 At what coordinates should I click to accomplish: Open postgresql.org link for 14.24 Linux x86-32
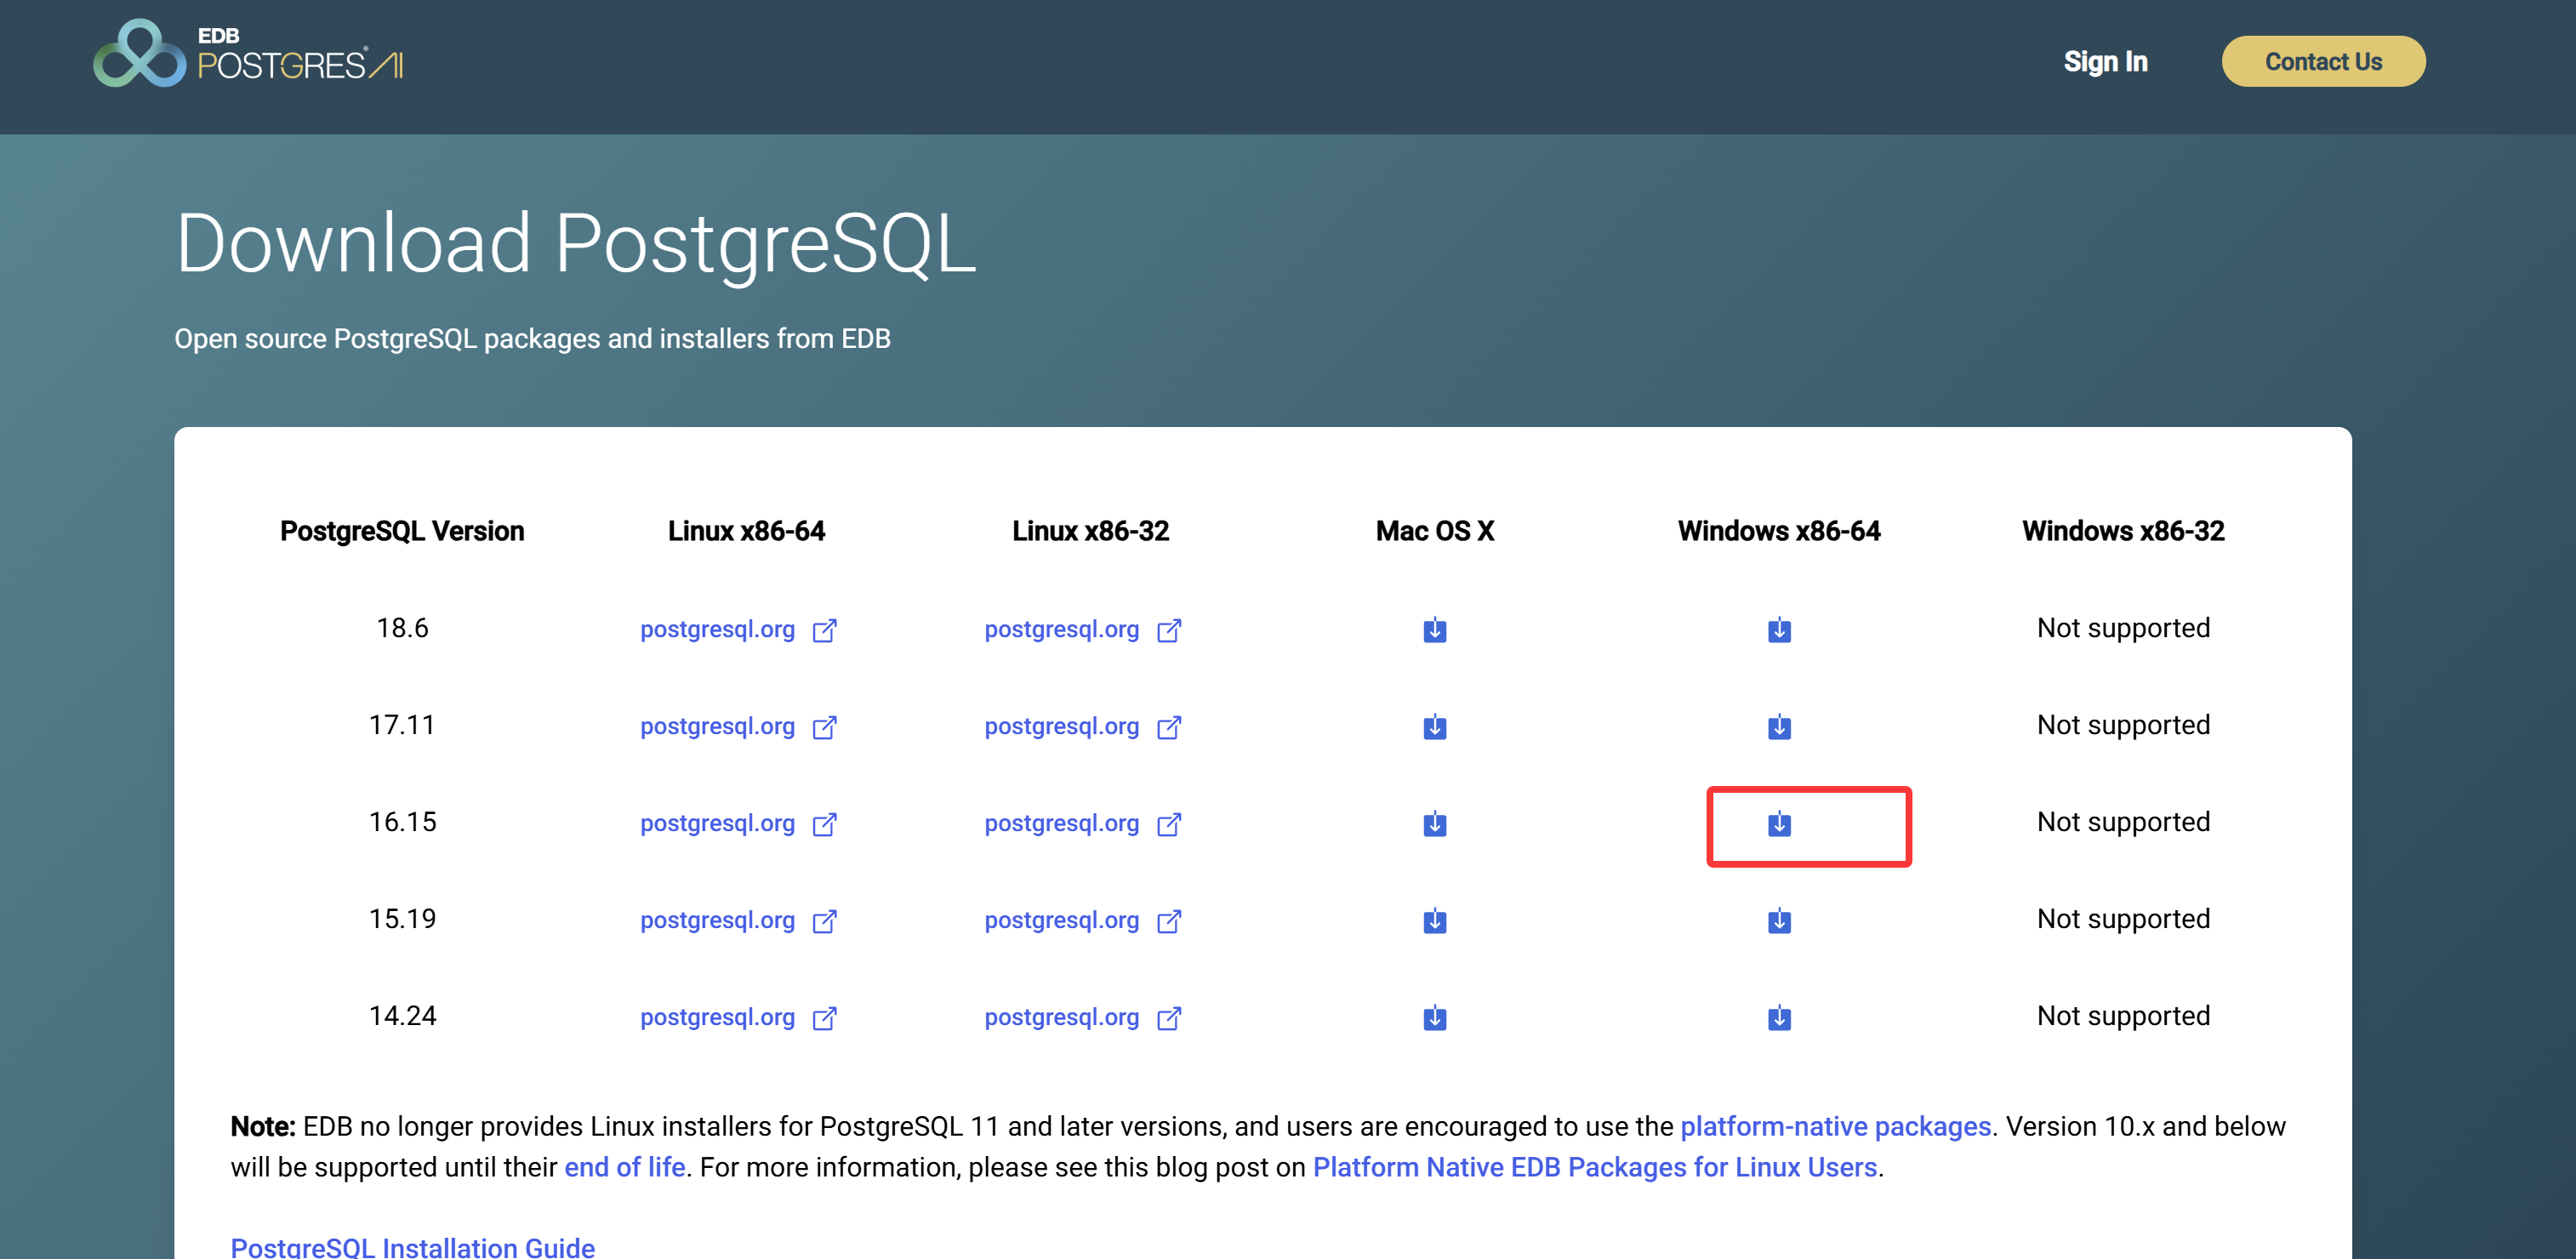coord(1082,1018)
